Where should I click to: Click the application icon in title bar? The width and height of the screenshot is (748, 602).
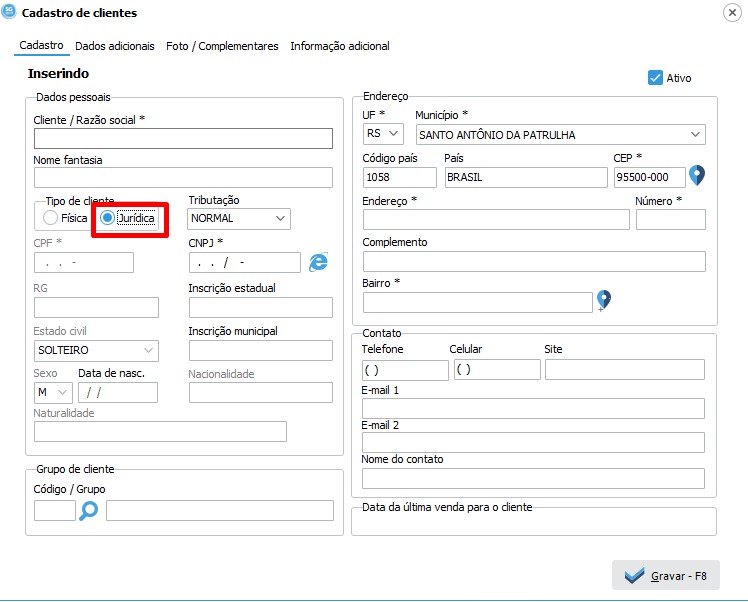[x=10, y=13]
